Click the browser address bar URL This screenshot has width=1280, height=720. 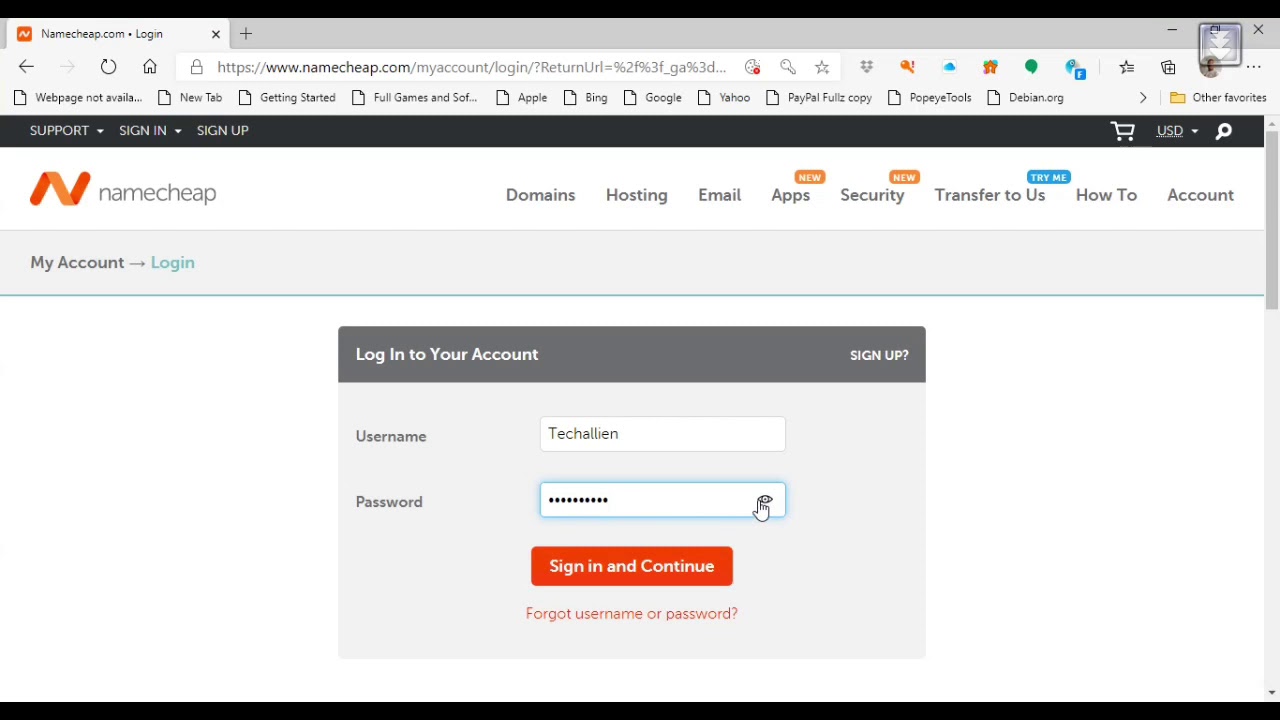coord(471,67)
